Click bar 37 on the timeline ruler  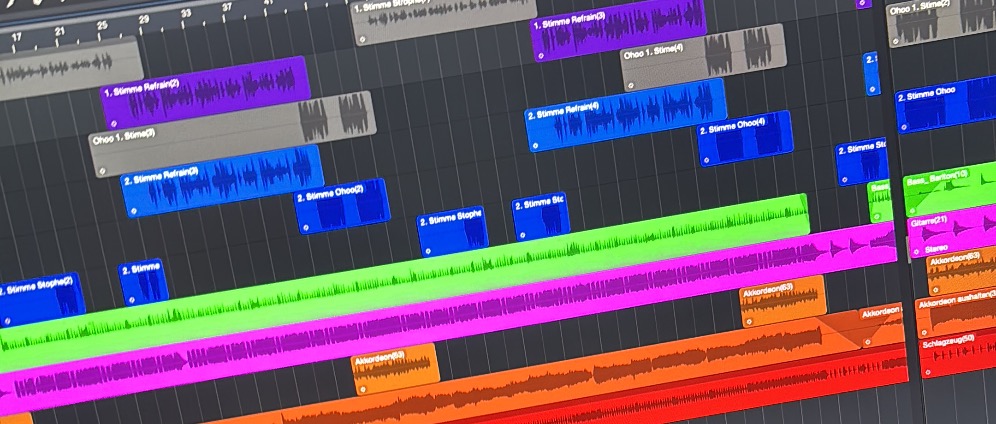tap(227, 7)
